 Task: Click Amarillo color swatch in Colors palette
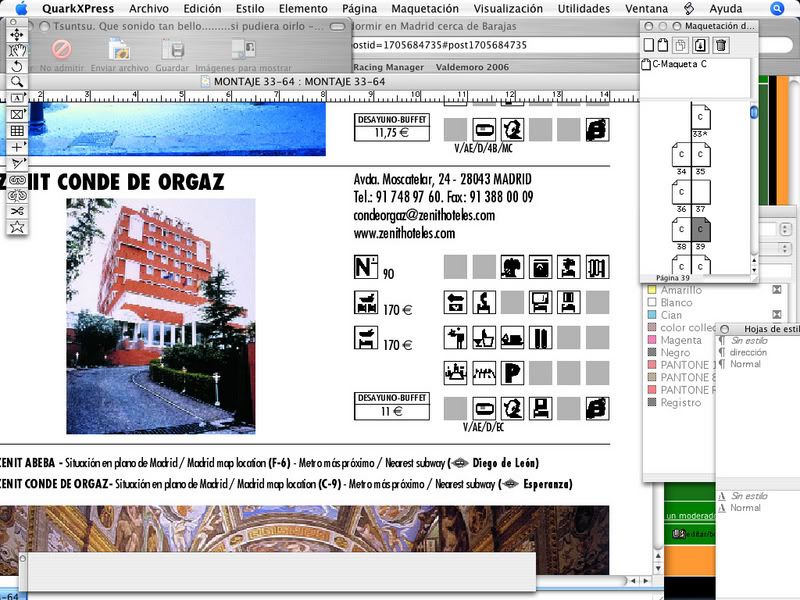click(x=652, y=290)
